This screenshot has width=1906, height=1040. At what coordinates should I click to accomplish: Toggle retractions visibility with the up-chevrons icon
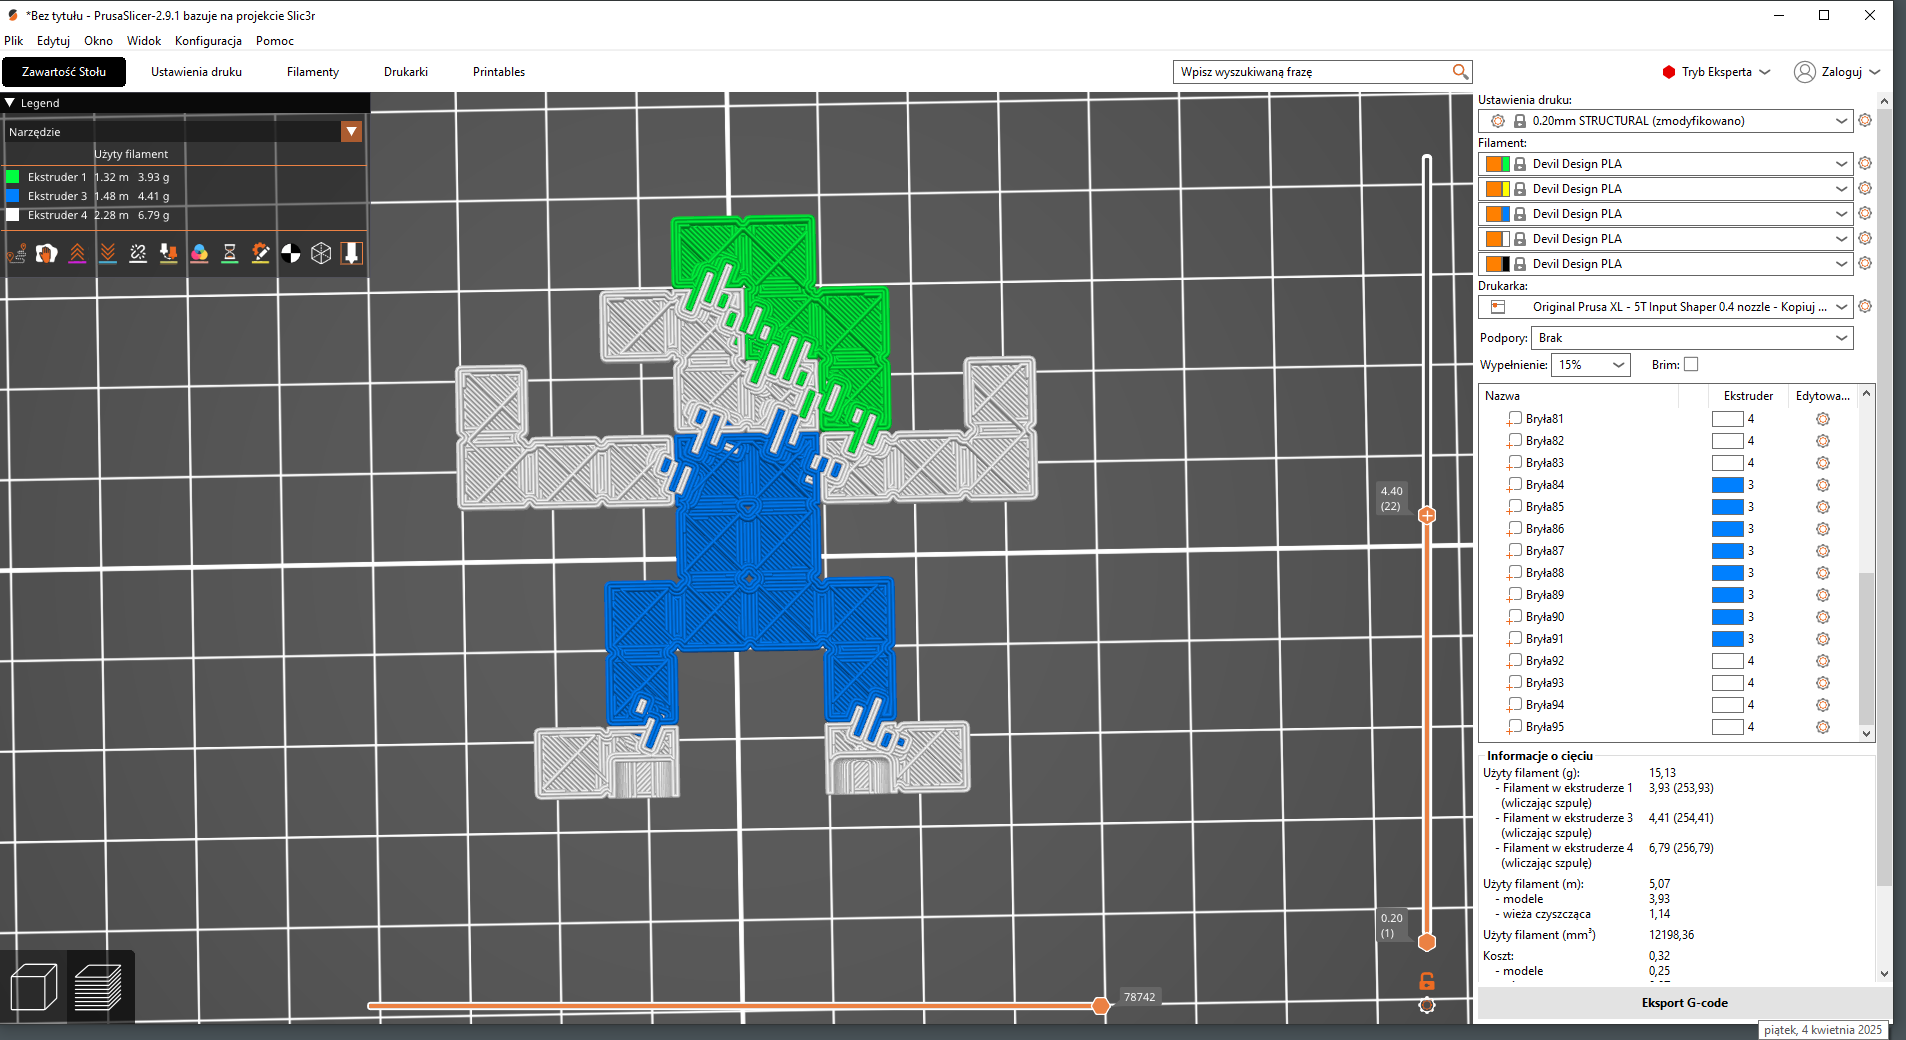click(77, 253)
